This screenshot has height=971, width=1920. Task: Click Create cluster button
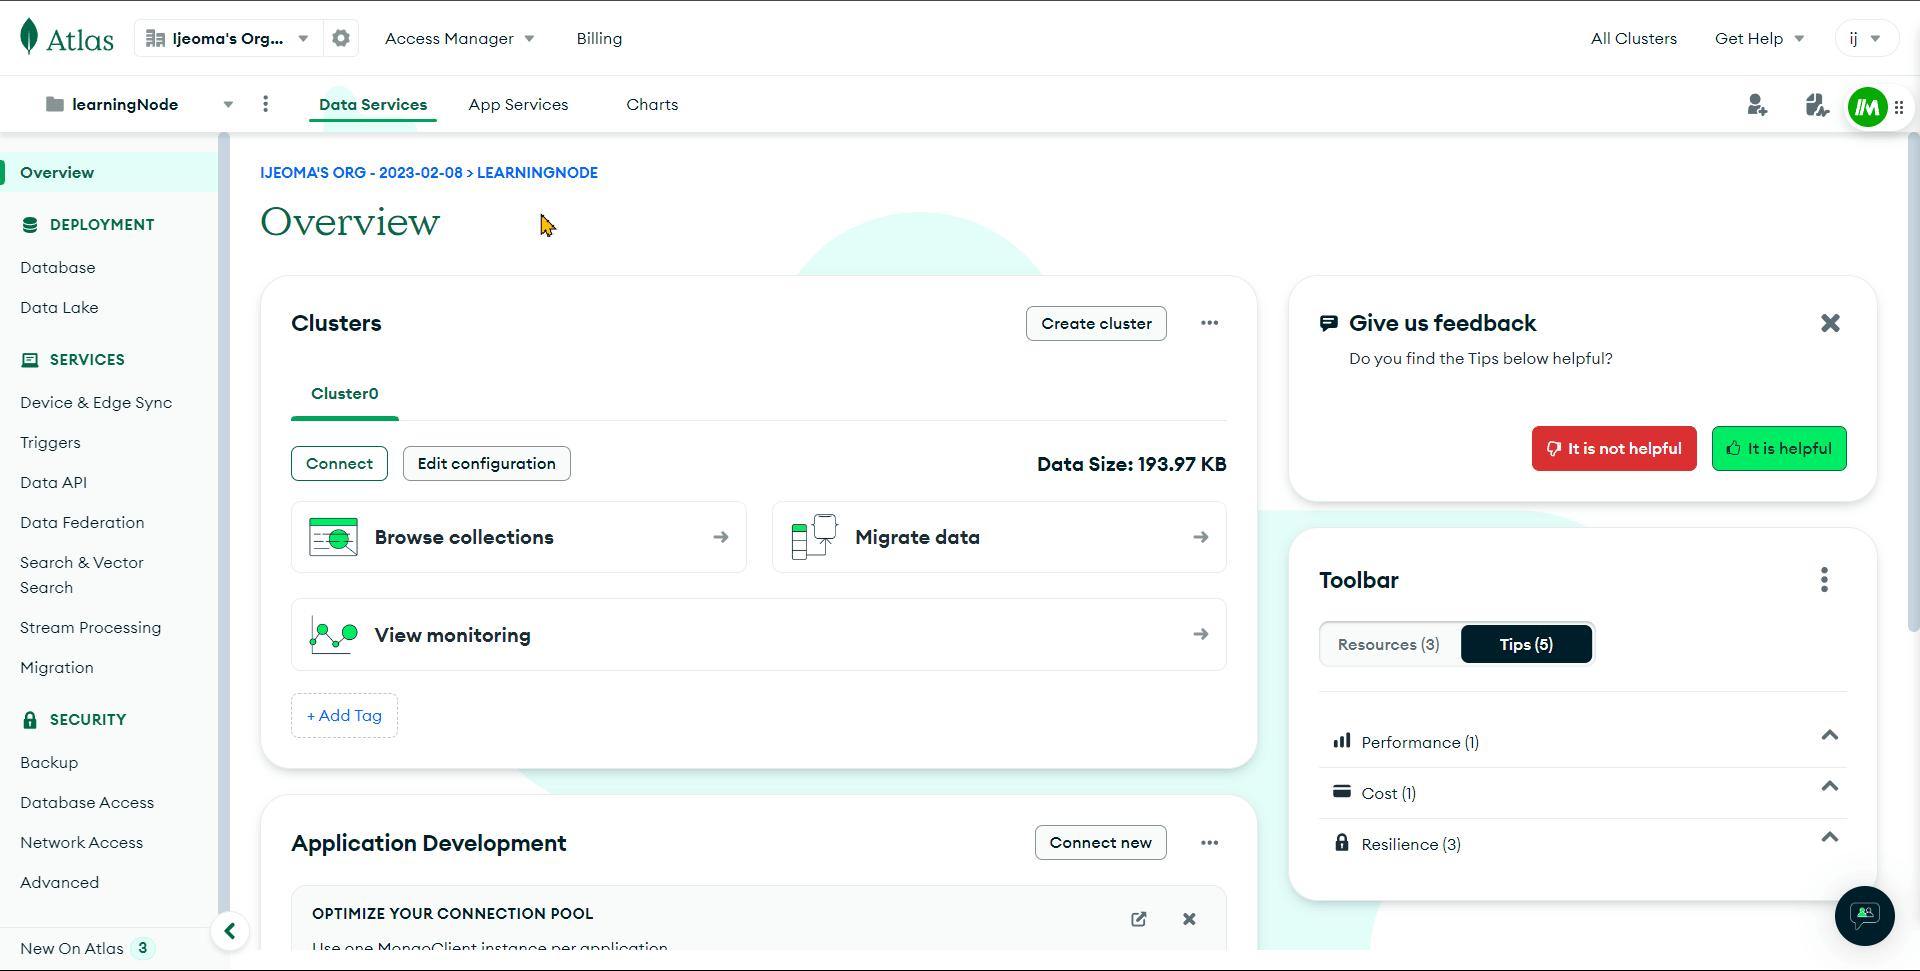click(x=1096, y=323)
